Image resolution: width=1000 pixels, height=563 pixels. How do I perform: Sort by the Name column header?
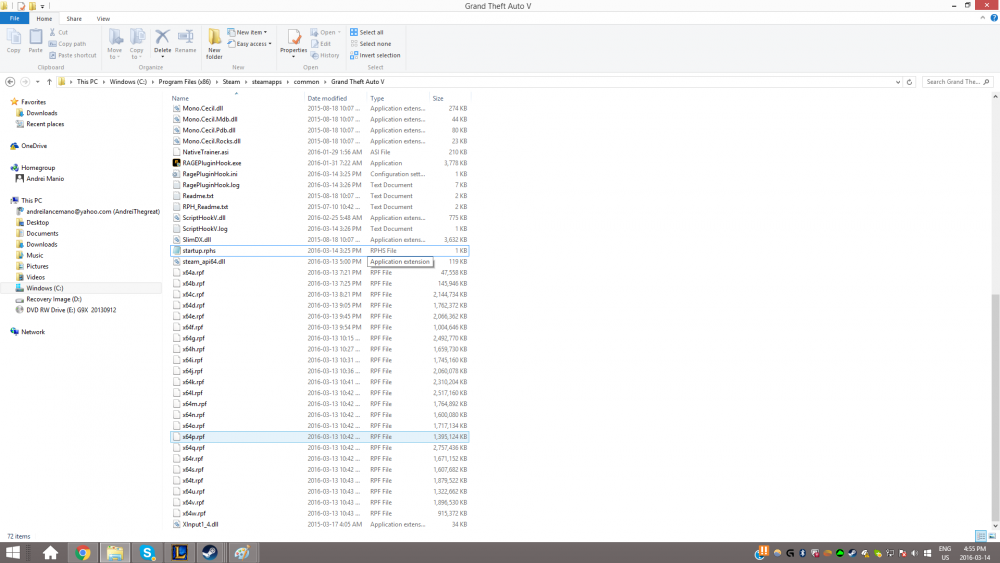tap(237, 98)
